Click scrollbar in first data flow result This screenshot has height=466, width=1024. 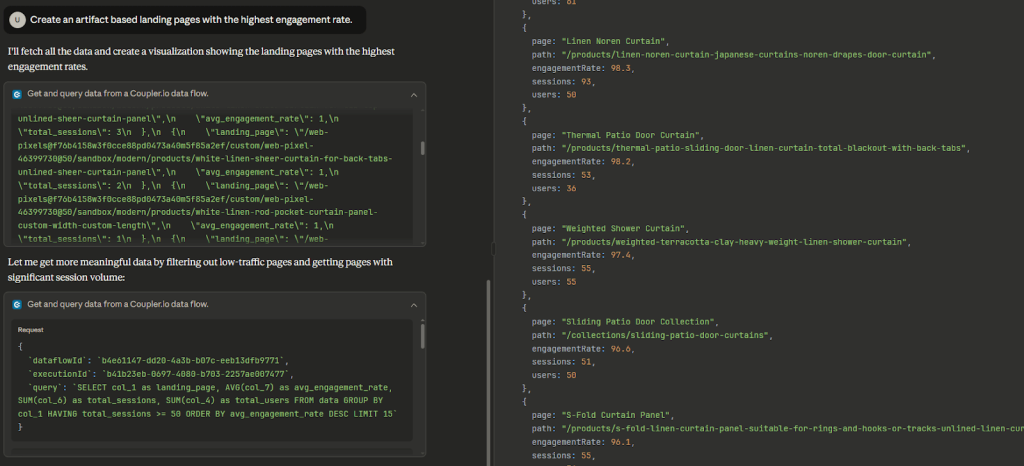click(x=423, y=148)
